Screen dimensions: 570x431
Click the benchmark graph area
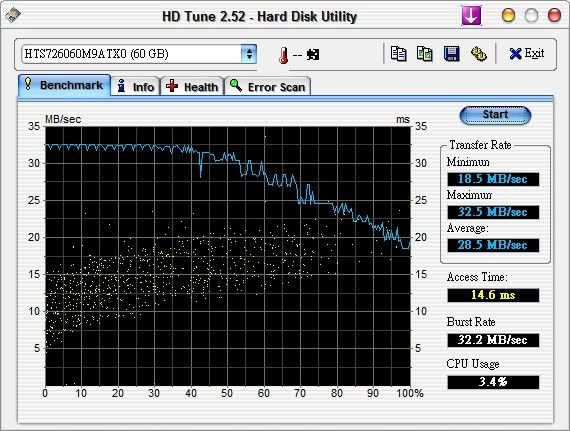coord(228,256)
